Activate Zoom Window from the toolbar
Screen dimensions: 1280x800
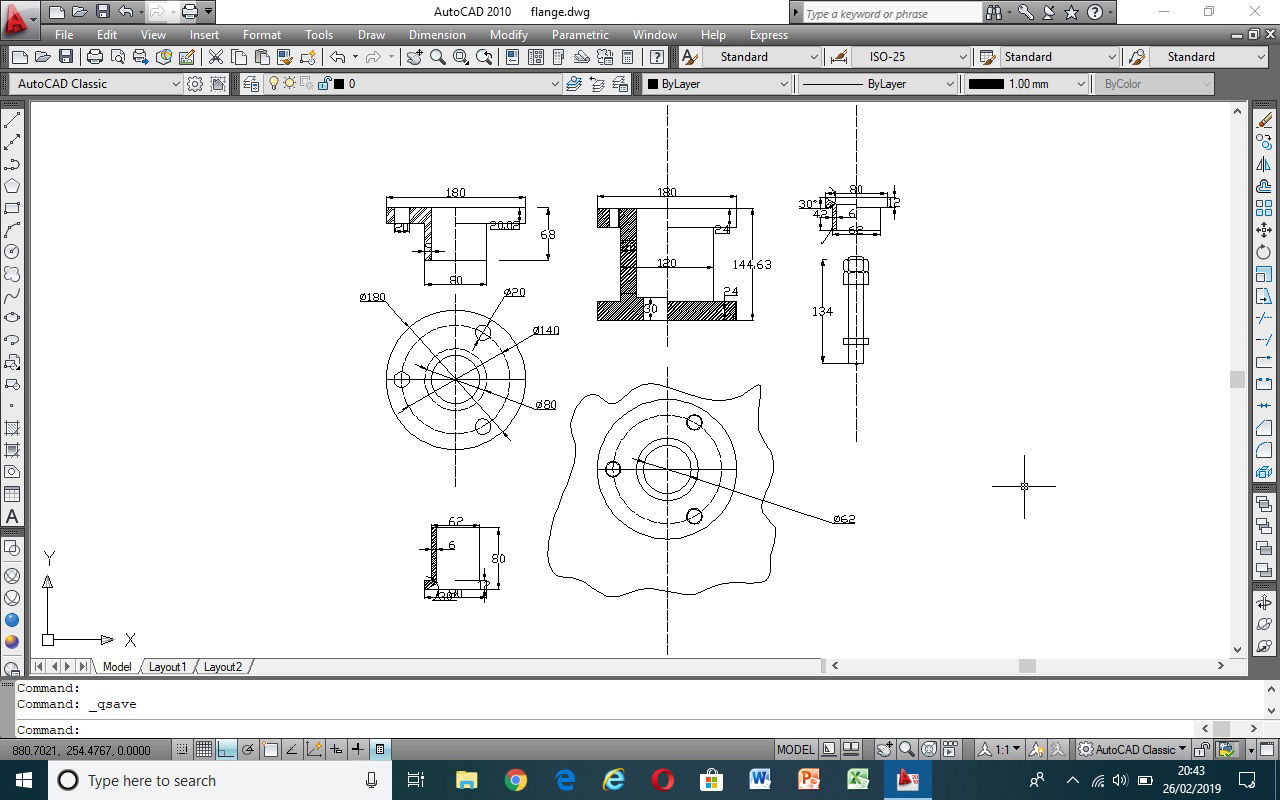coord(458,57)
